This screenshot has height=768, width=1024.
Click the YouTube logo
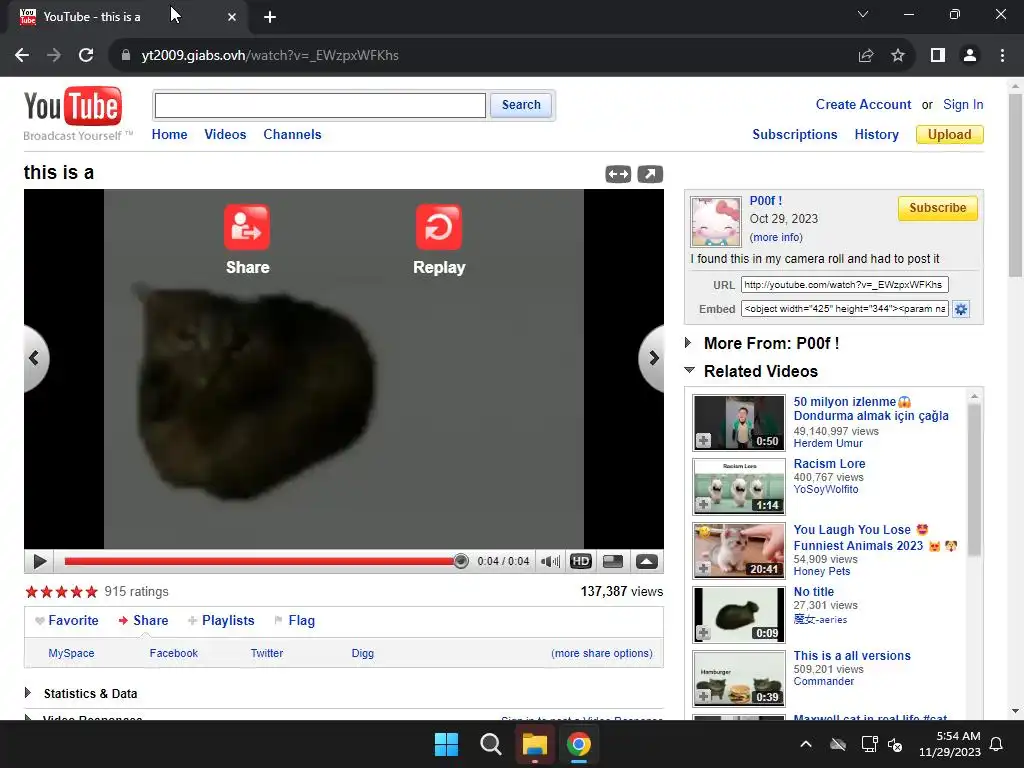(72, 106)
